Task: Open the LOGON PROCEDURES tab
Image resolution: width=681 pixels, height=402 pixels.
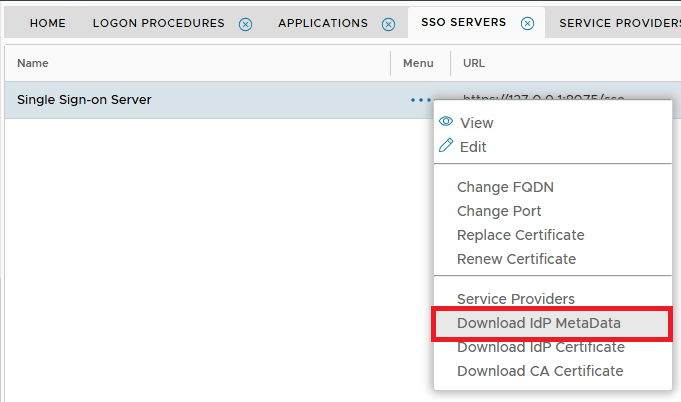Action: coord(158,24)
